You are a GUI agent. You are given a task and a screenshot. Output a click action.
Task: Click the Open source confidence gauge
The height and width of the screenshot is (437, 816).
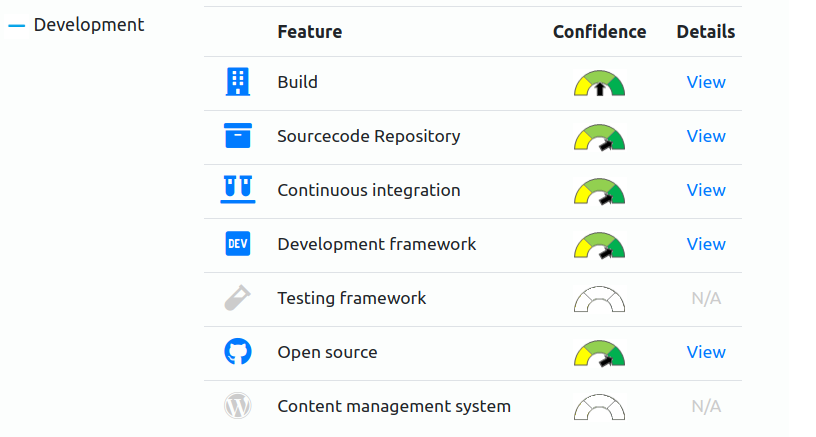click(600, 353)
